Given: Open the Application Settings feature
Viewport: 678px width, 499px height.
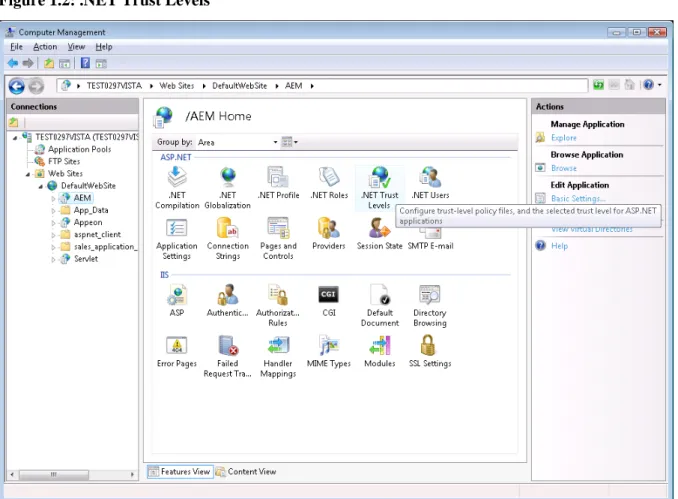Looking at the screenshot, I should point(176,239).
